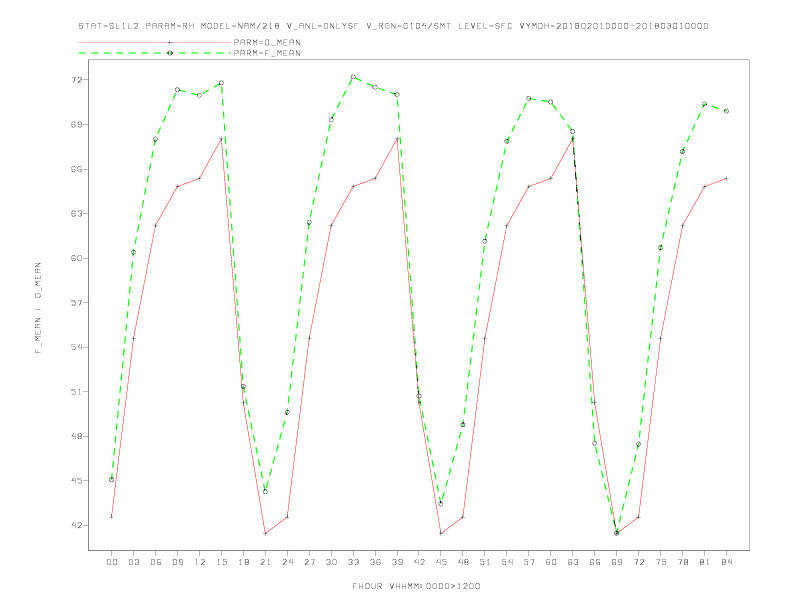Click the x-axis hour label 03
Viewport: 792px width, 612px height.
[x=133, y=562]
